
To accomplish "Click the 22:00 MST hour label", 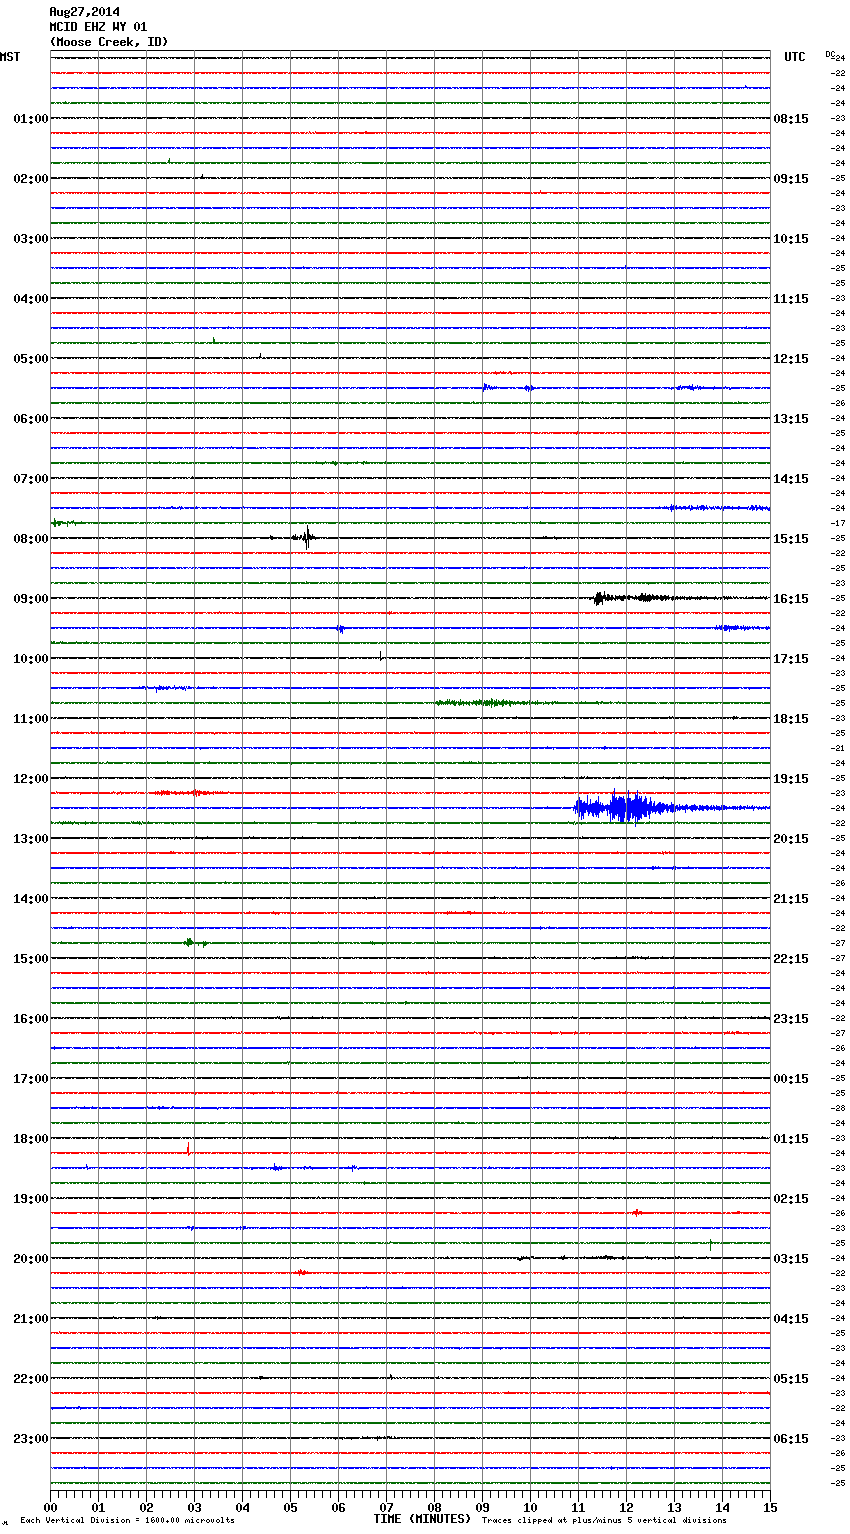I will click(x=30, y=1379).
